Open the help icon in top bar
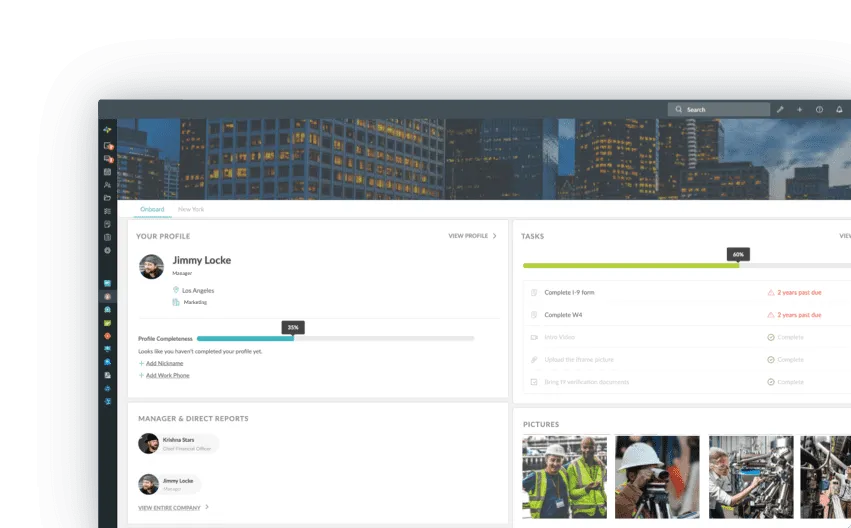Screen dimensions: 851x528 pos(819,110)
